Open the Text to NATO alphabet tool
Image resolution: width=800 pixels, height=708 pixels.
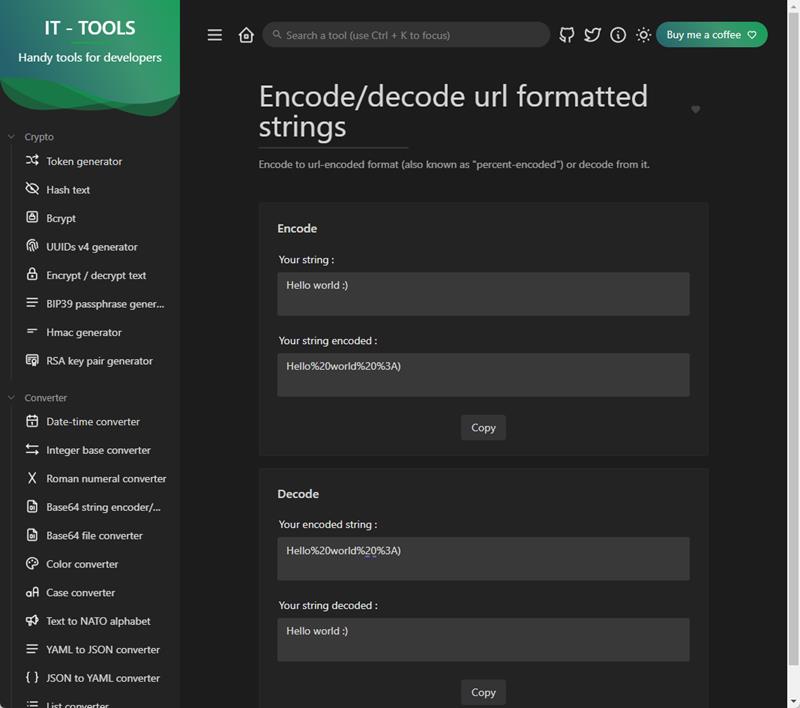click(x=100, y=621)
